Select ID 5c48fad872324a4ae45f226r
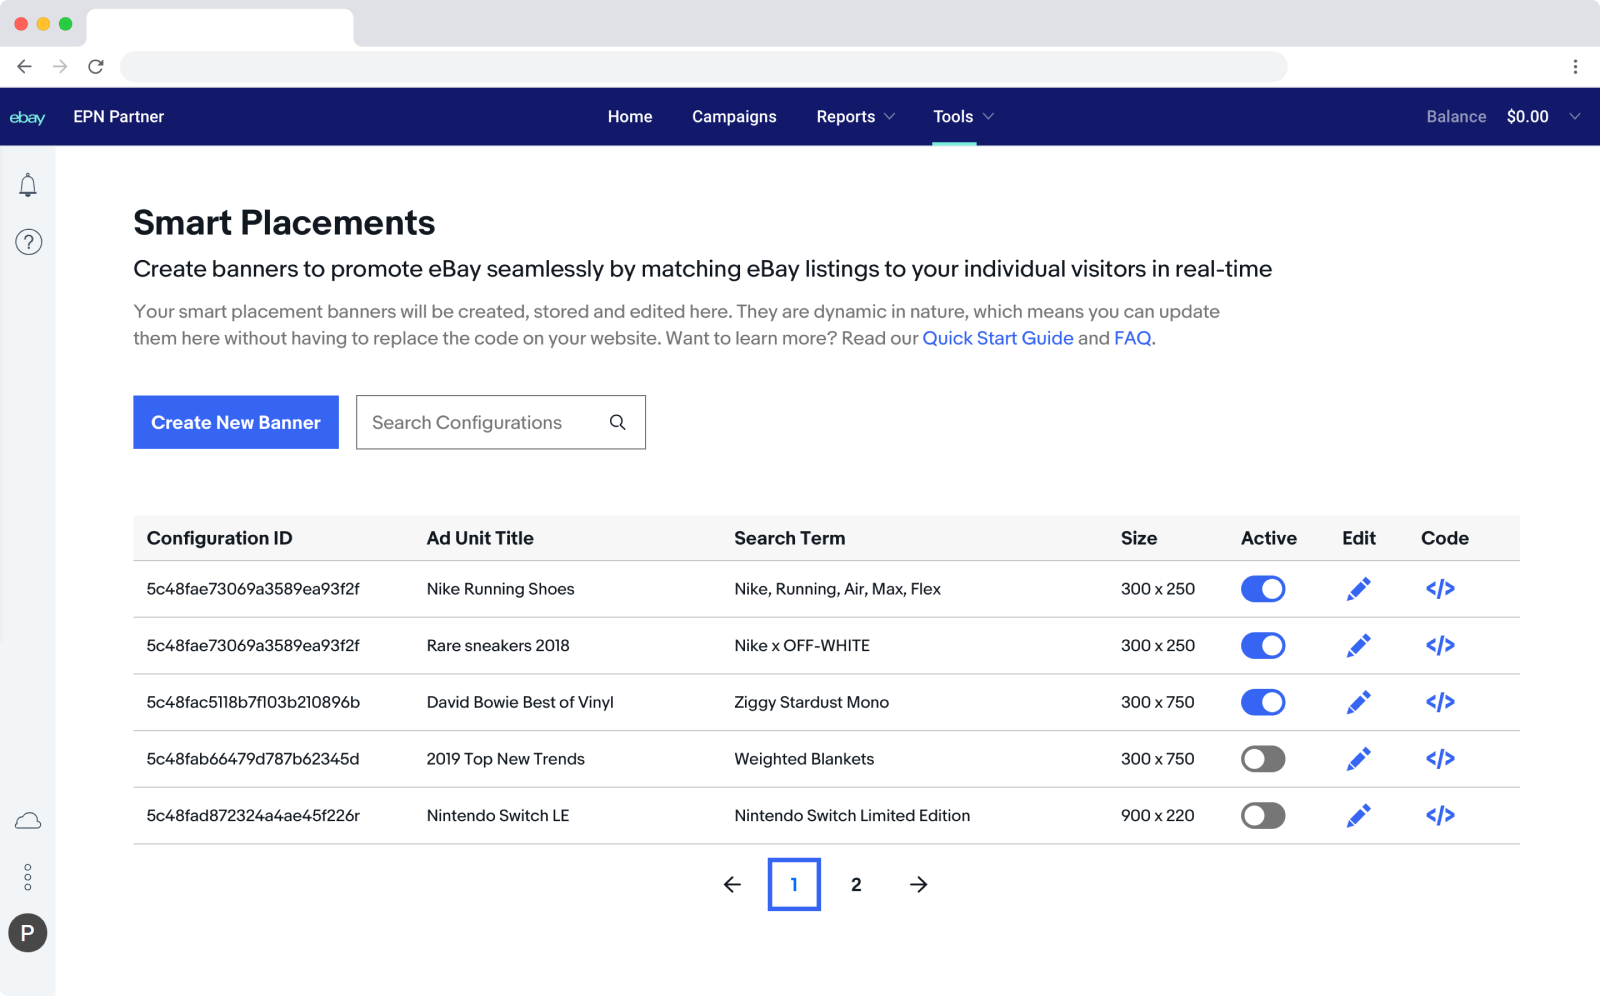The image size is (1600, 996). 253,816
